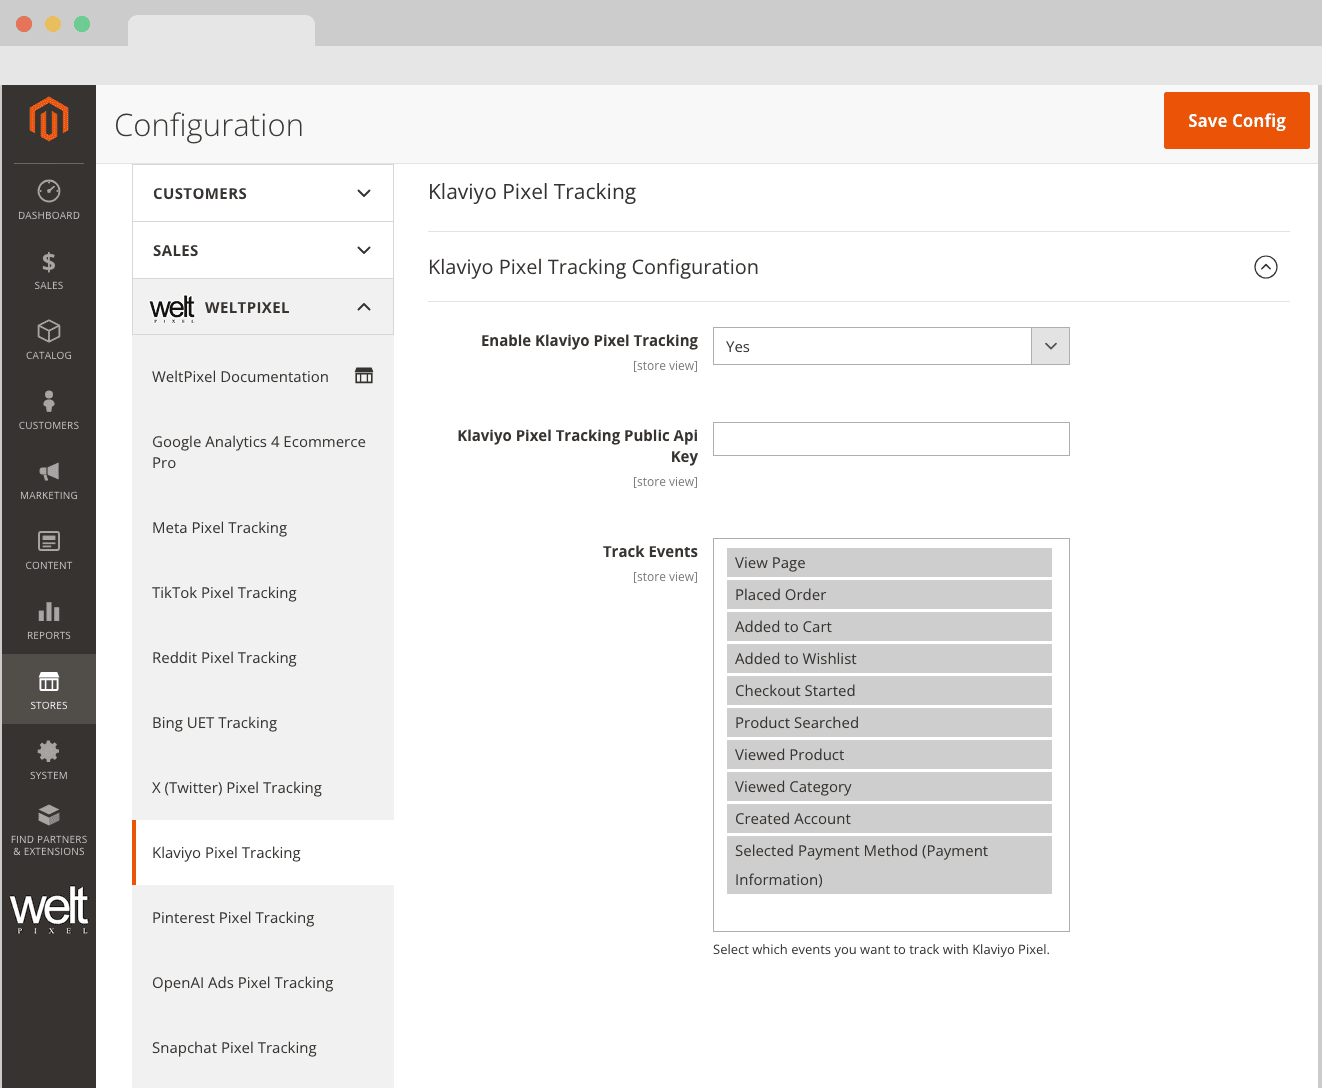The width and height of the screenshot is (1322, 1088).
Task: Open Pinterest Pixel Tracking tab
Action: click(x=263, y=918)
